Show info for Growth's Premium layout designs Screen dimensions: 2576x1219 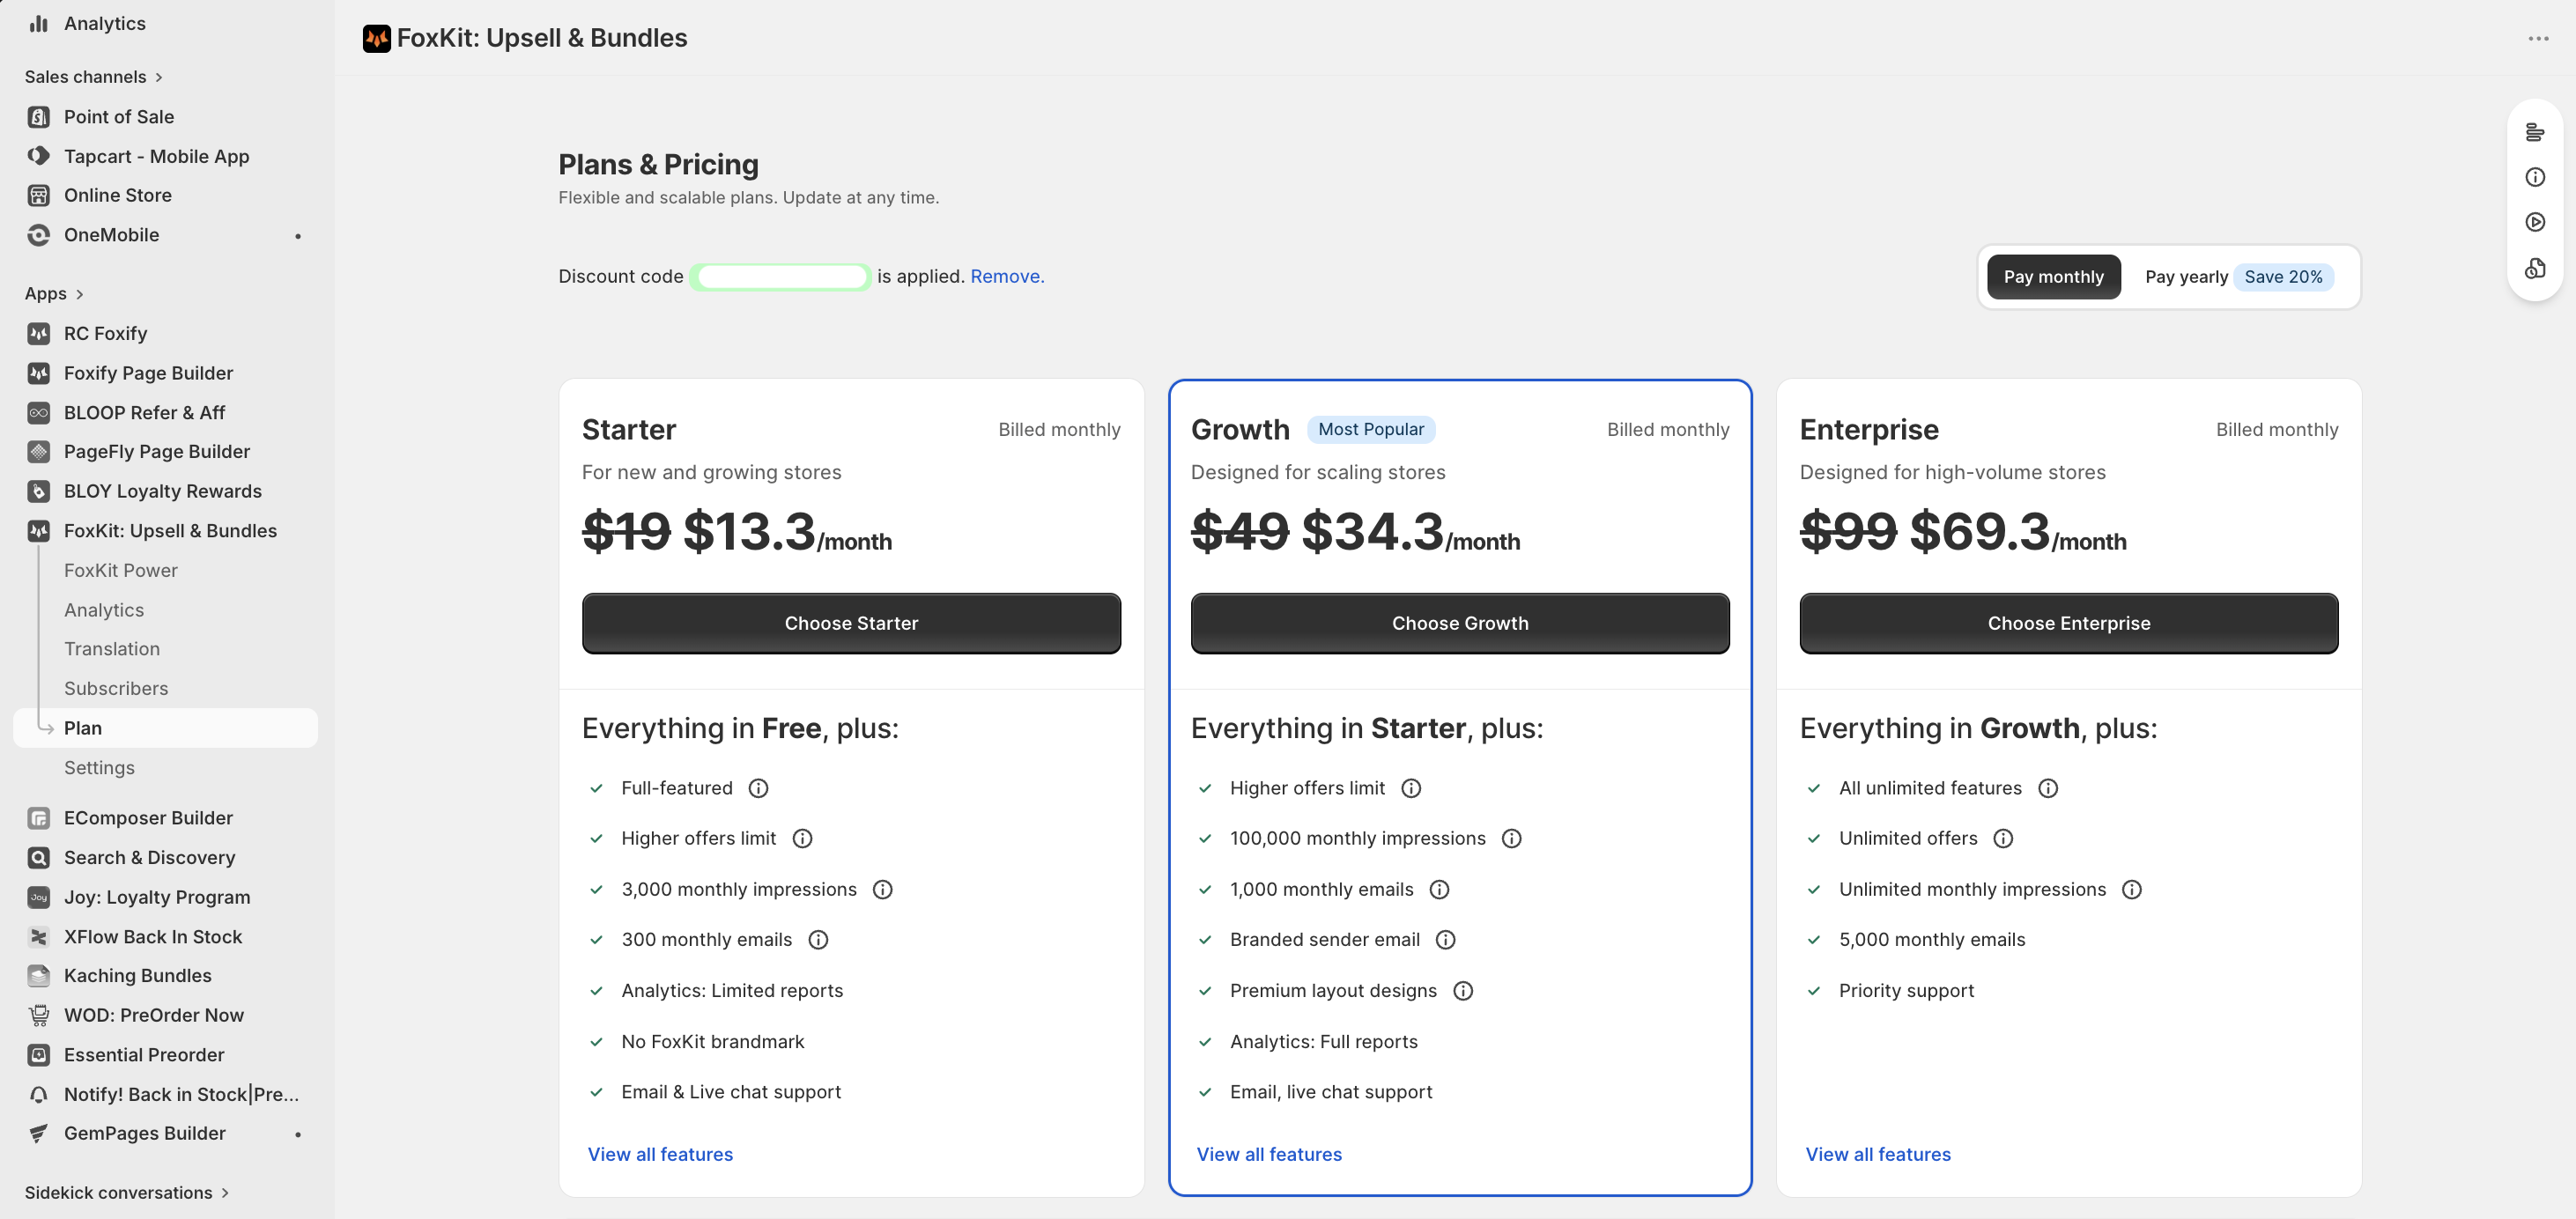[x=1463, y=991]
